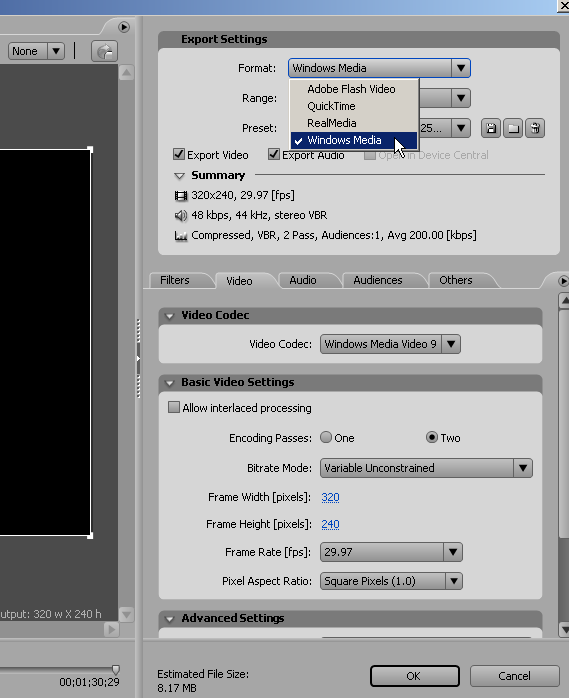
Task: Select One encoding pass radio button
Action: click(x=326, y=438)
